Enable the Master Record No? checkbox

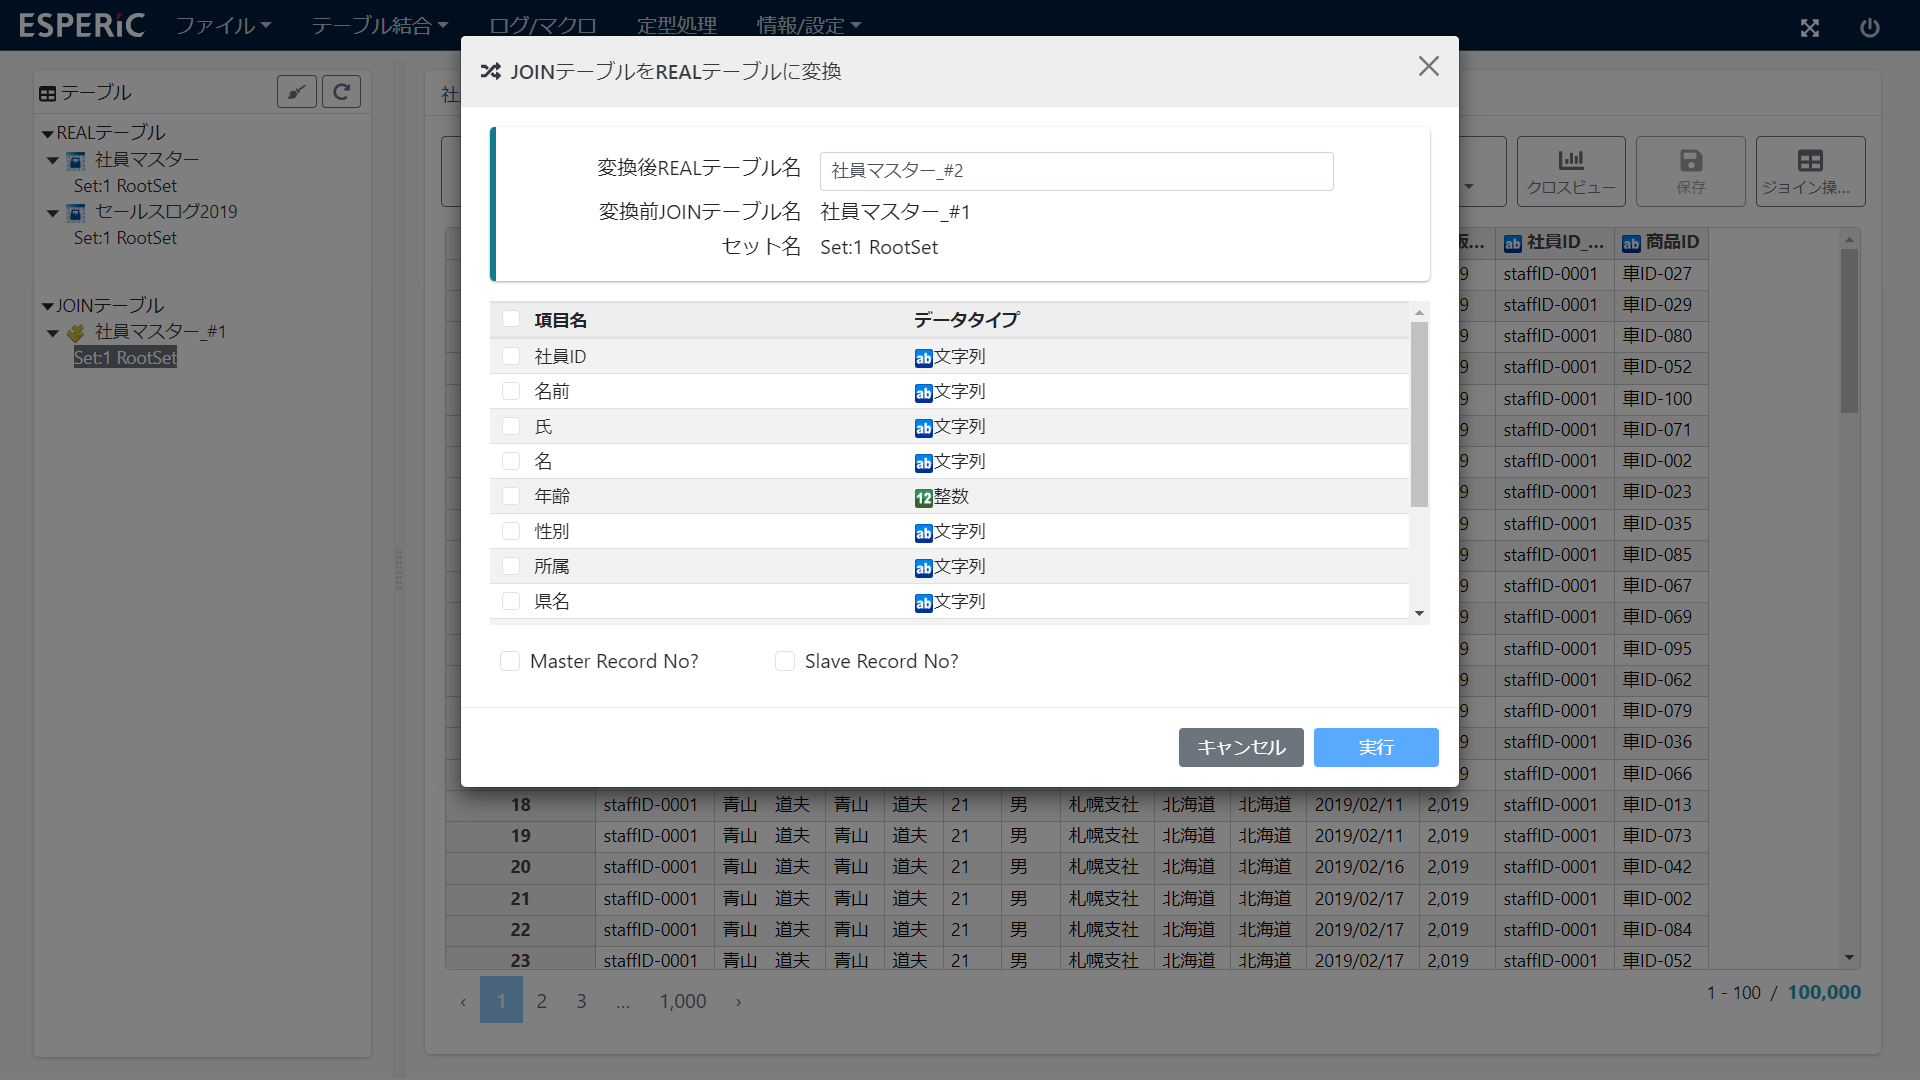510,661
